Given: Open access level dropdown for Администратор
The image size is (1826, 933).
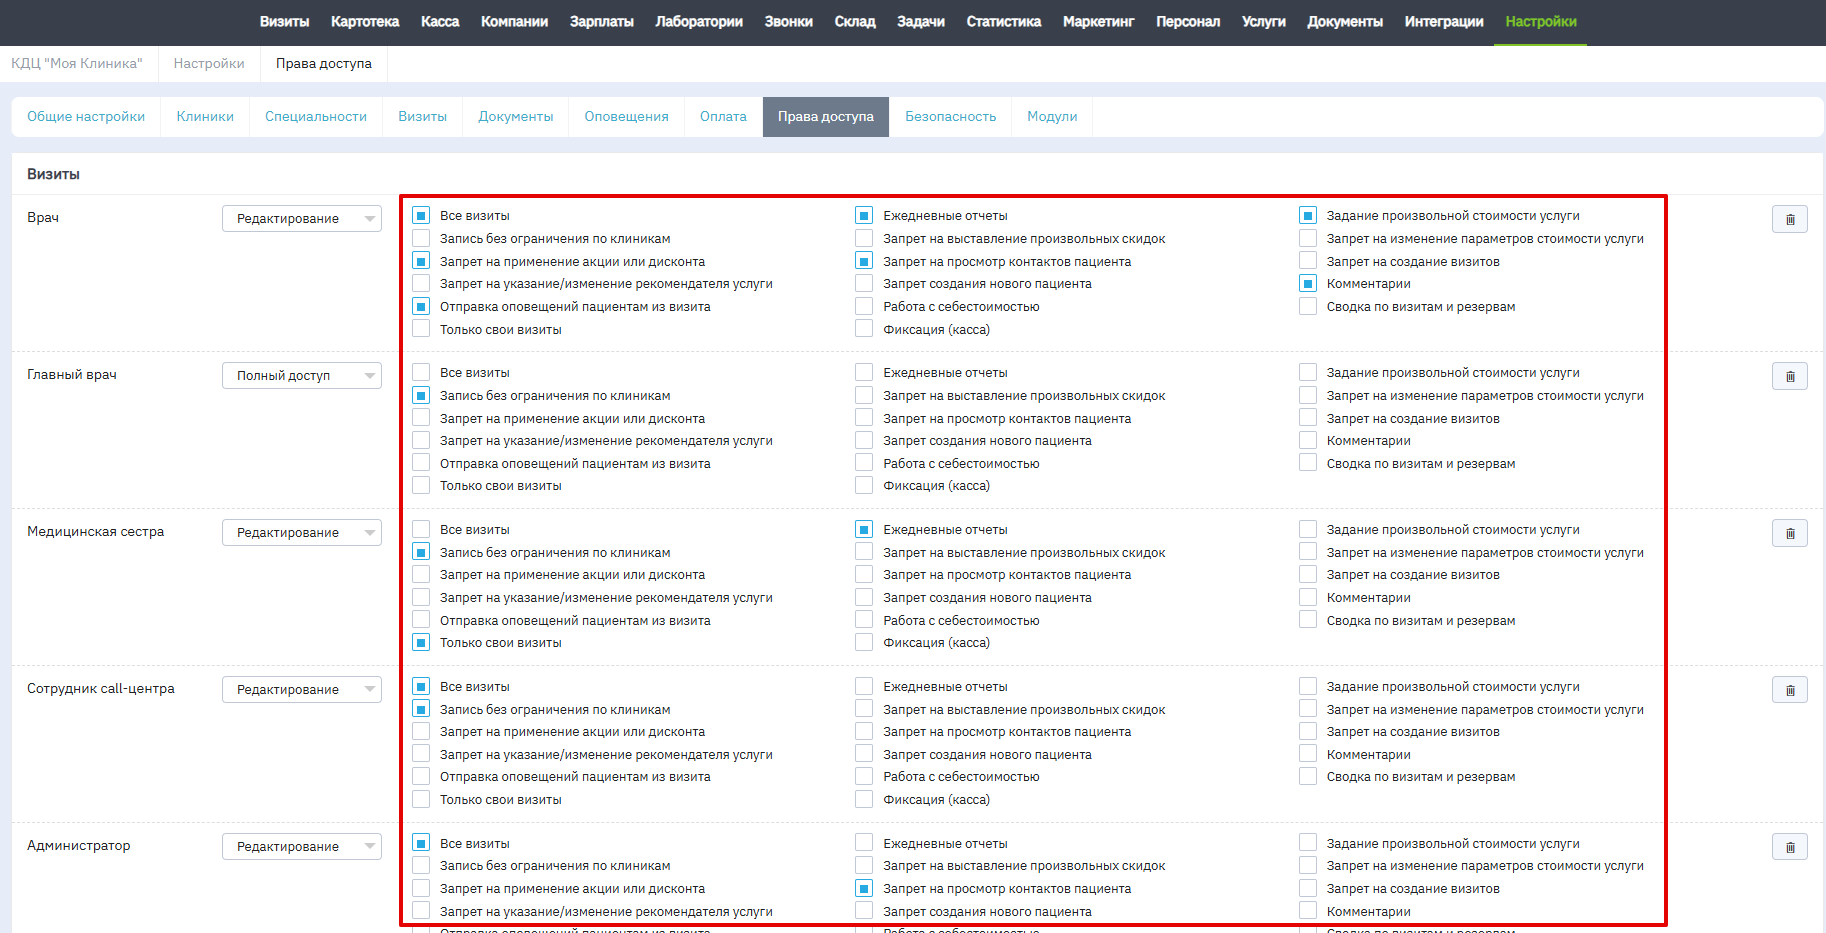Looking at the screenshot, I should tap(301, 847).
